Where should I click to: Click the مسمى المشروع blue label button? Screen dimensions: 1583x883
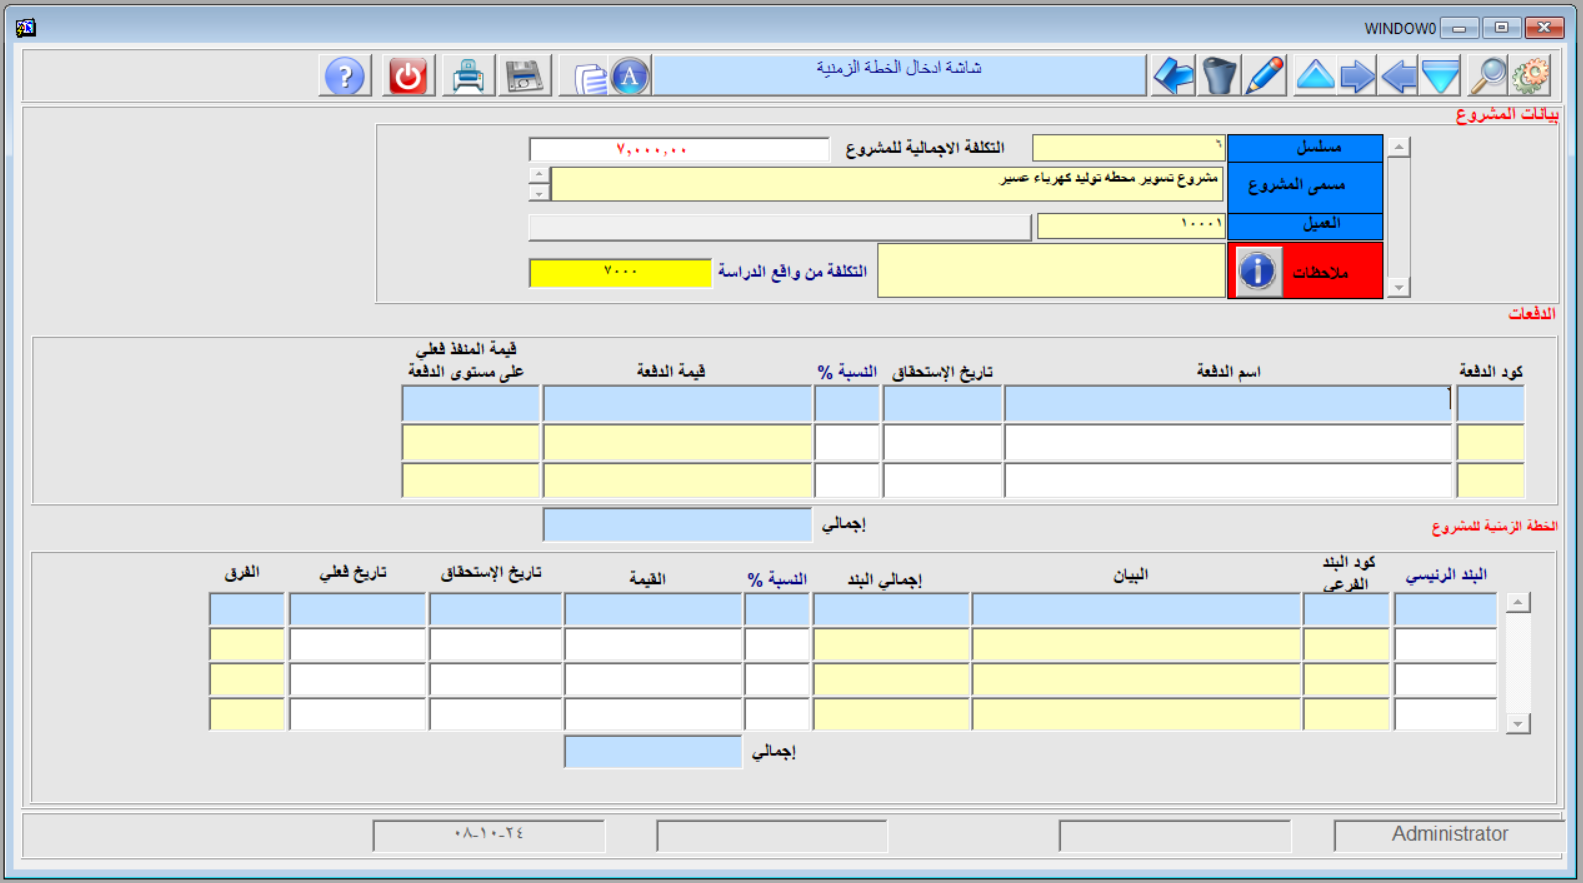(x=1304, y=186)
